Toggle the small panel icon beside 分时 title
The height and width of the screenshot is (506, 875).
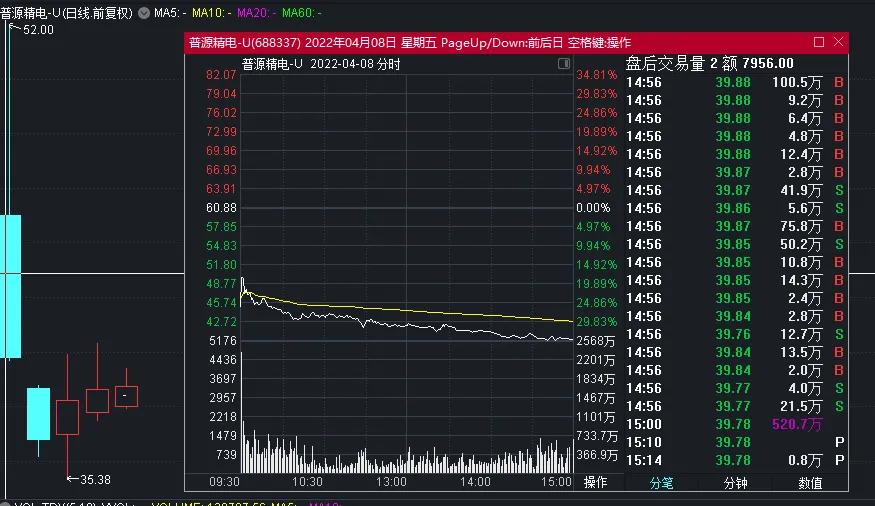point(564,64)
